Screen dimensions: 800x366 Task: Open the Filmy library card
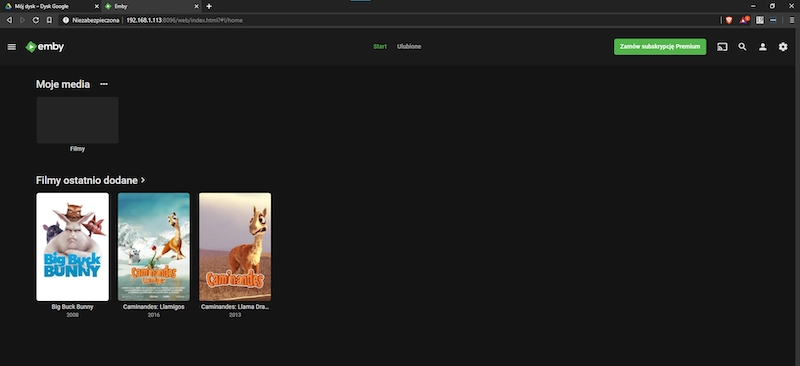coord(78,120)
